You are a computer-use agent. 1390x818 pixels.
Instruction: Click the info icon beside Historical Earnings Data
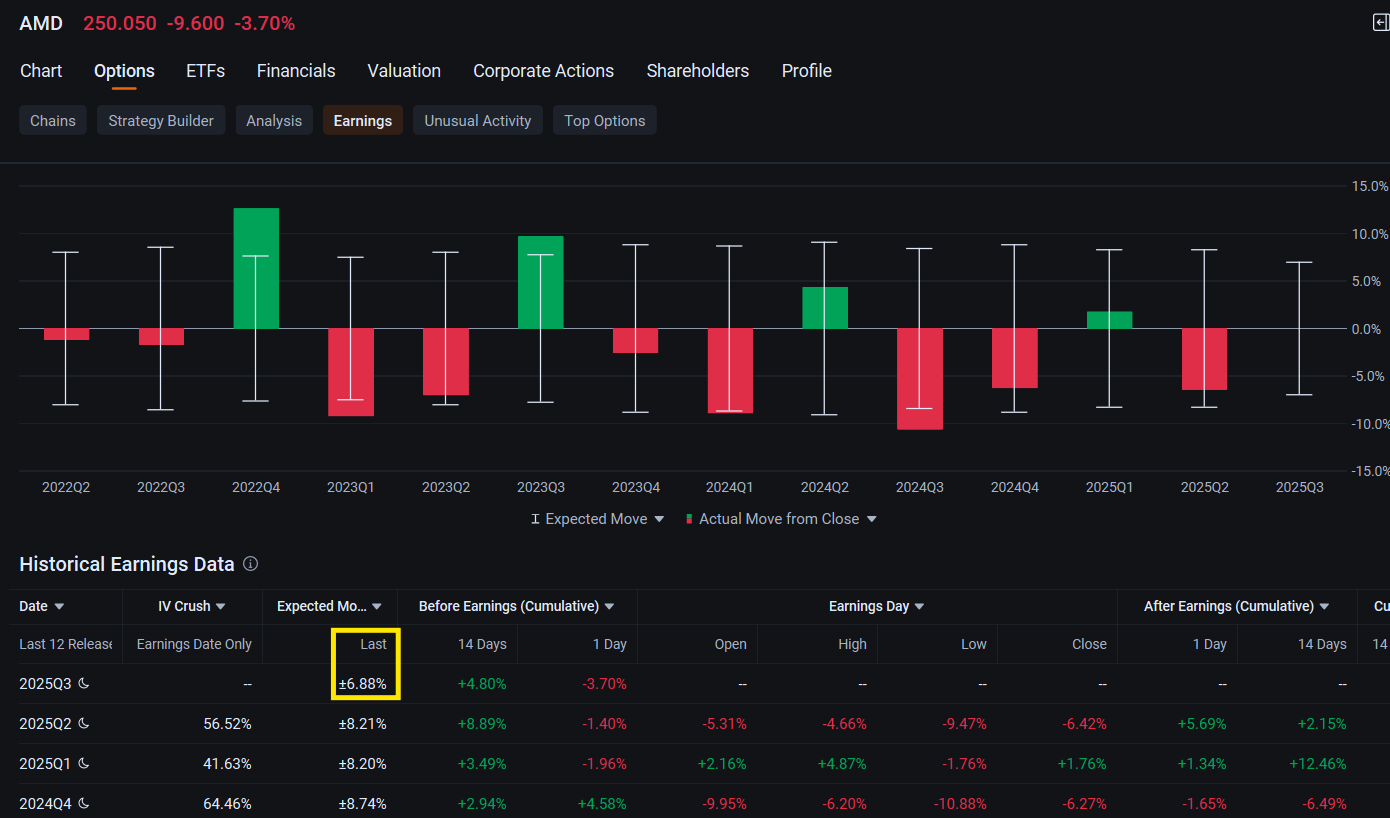point(251,564)
